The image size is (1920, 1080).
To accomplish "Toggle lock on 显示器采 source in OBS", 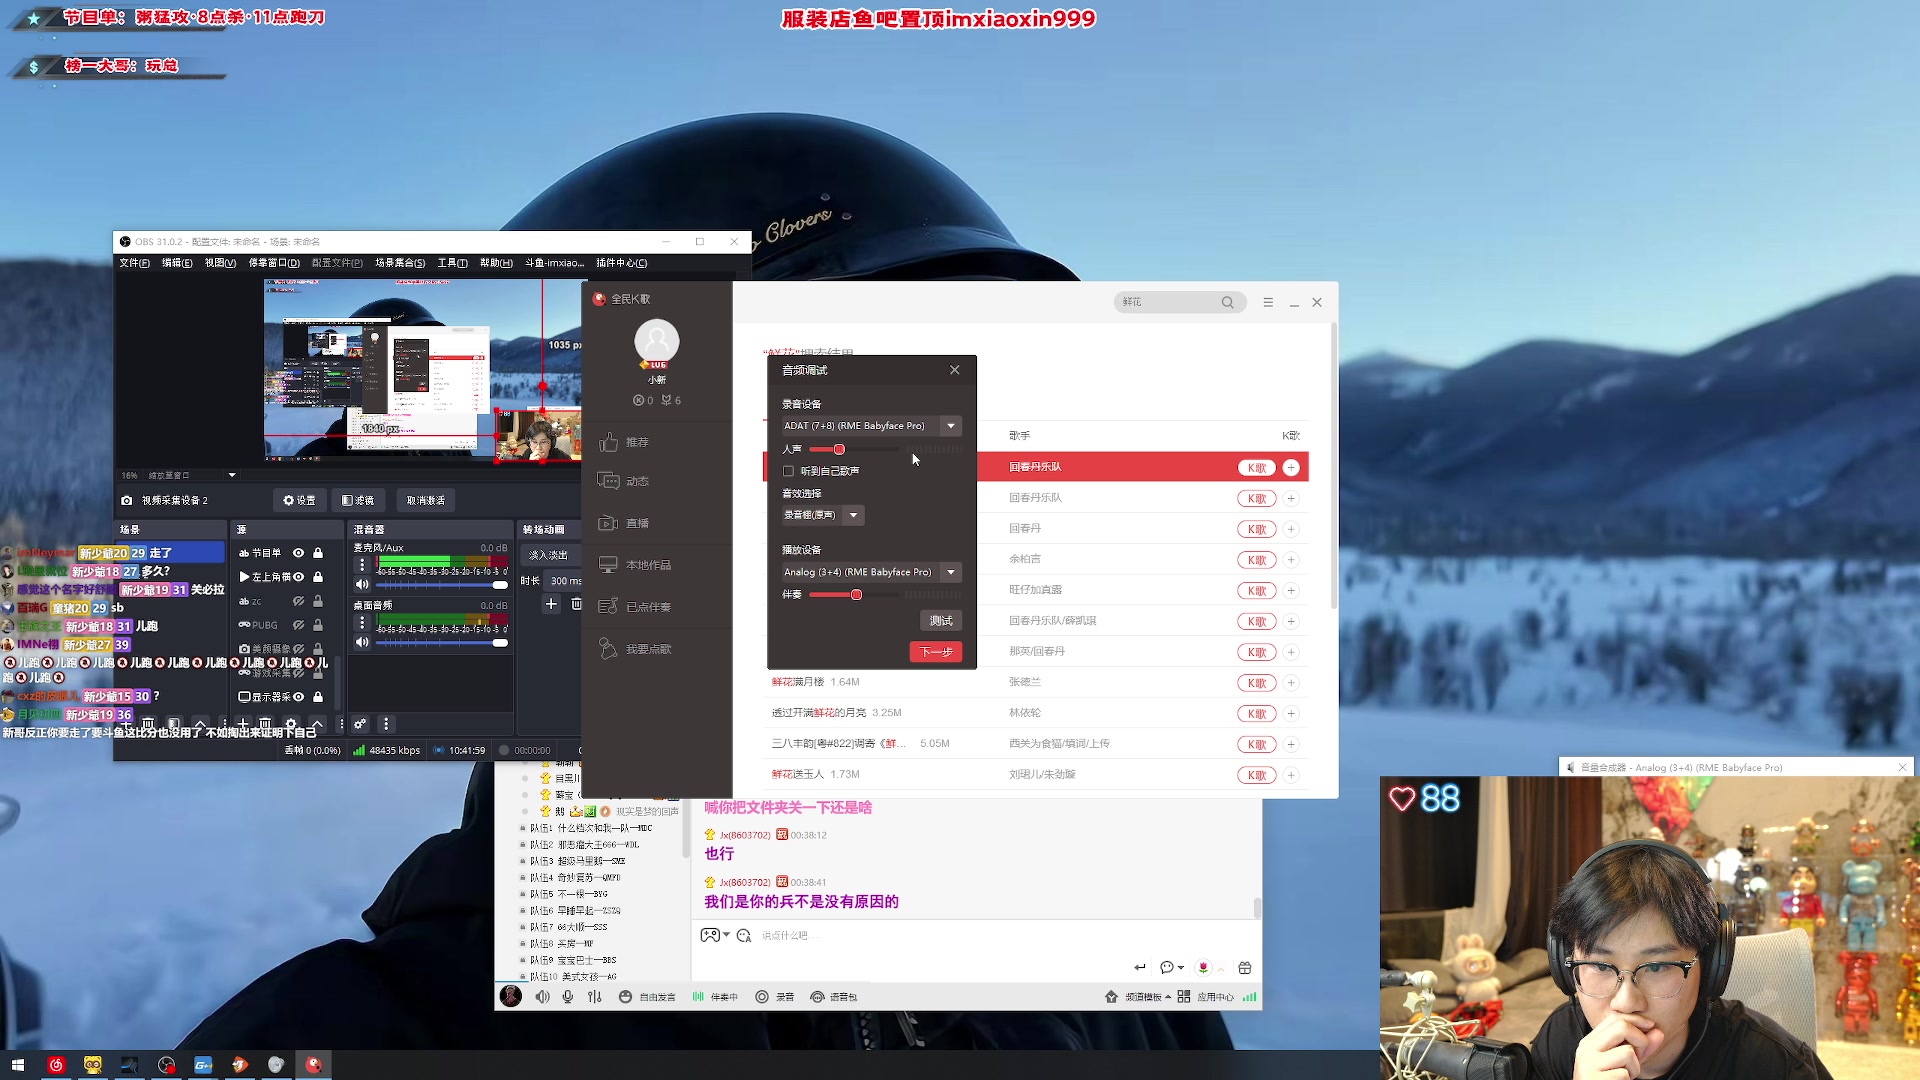I will coord(318,697).
